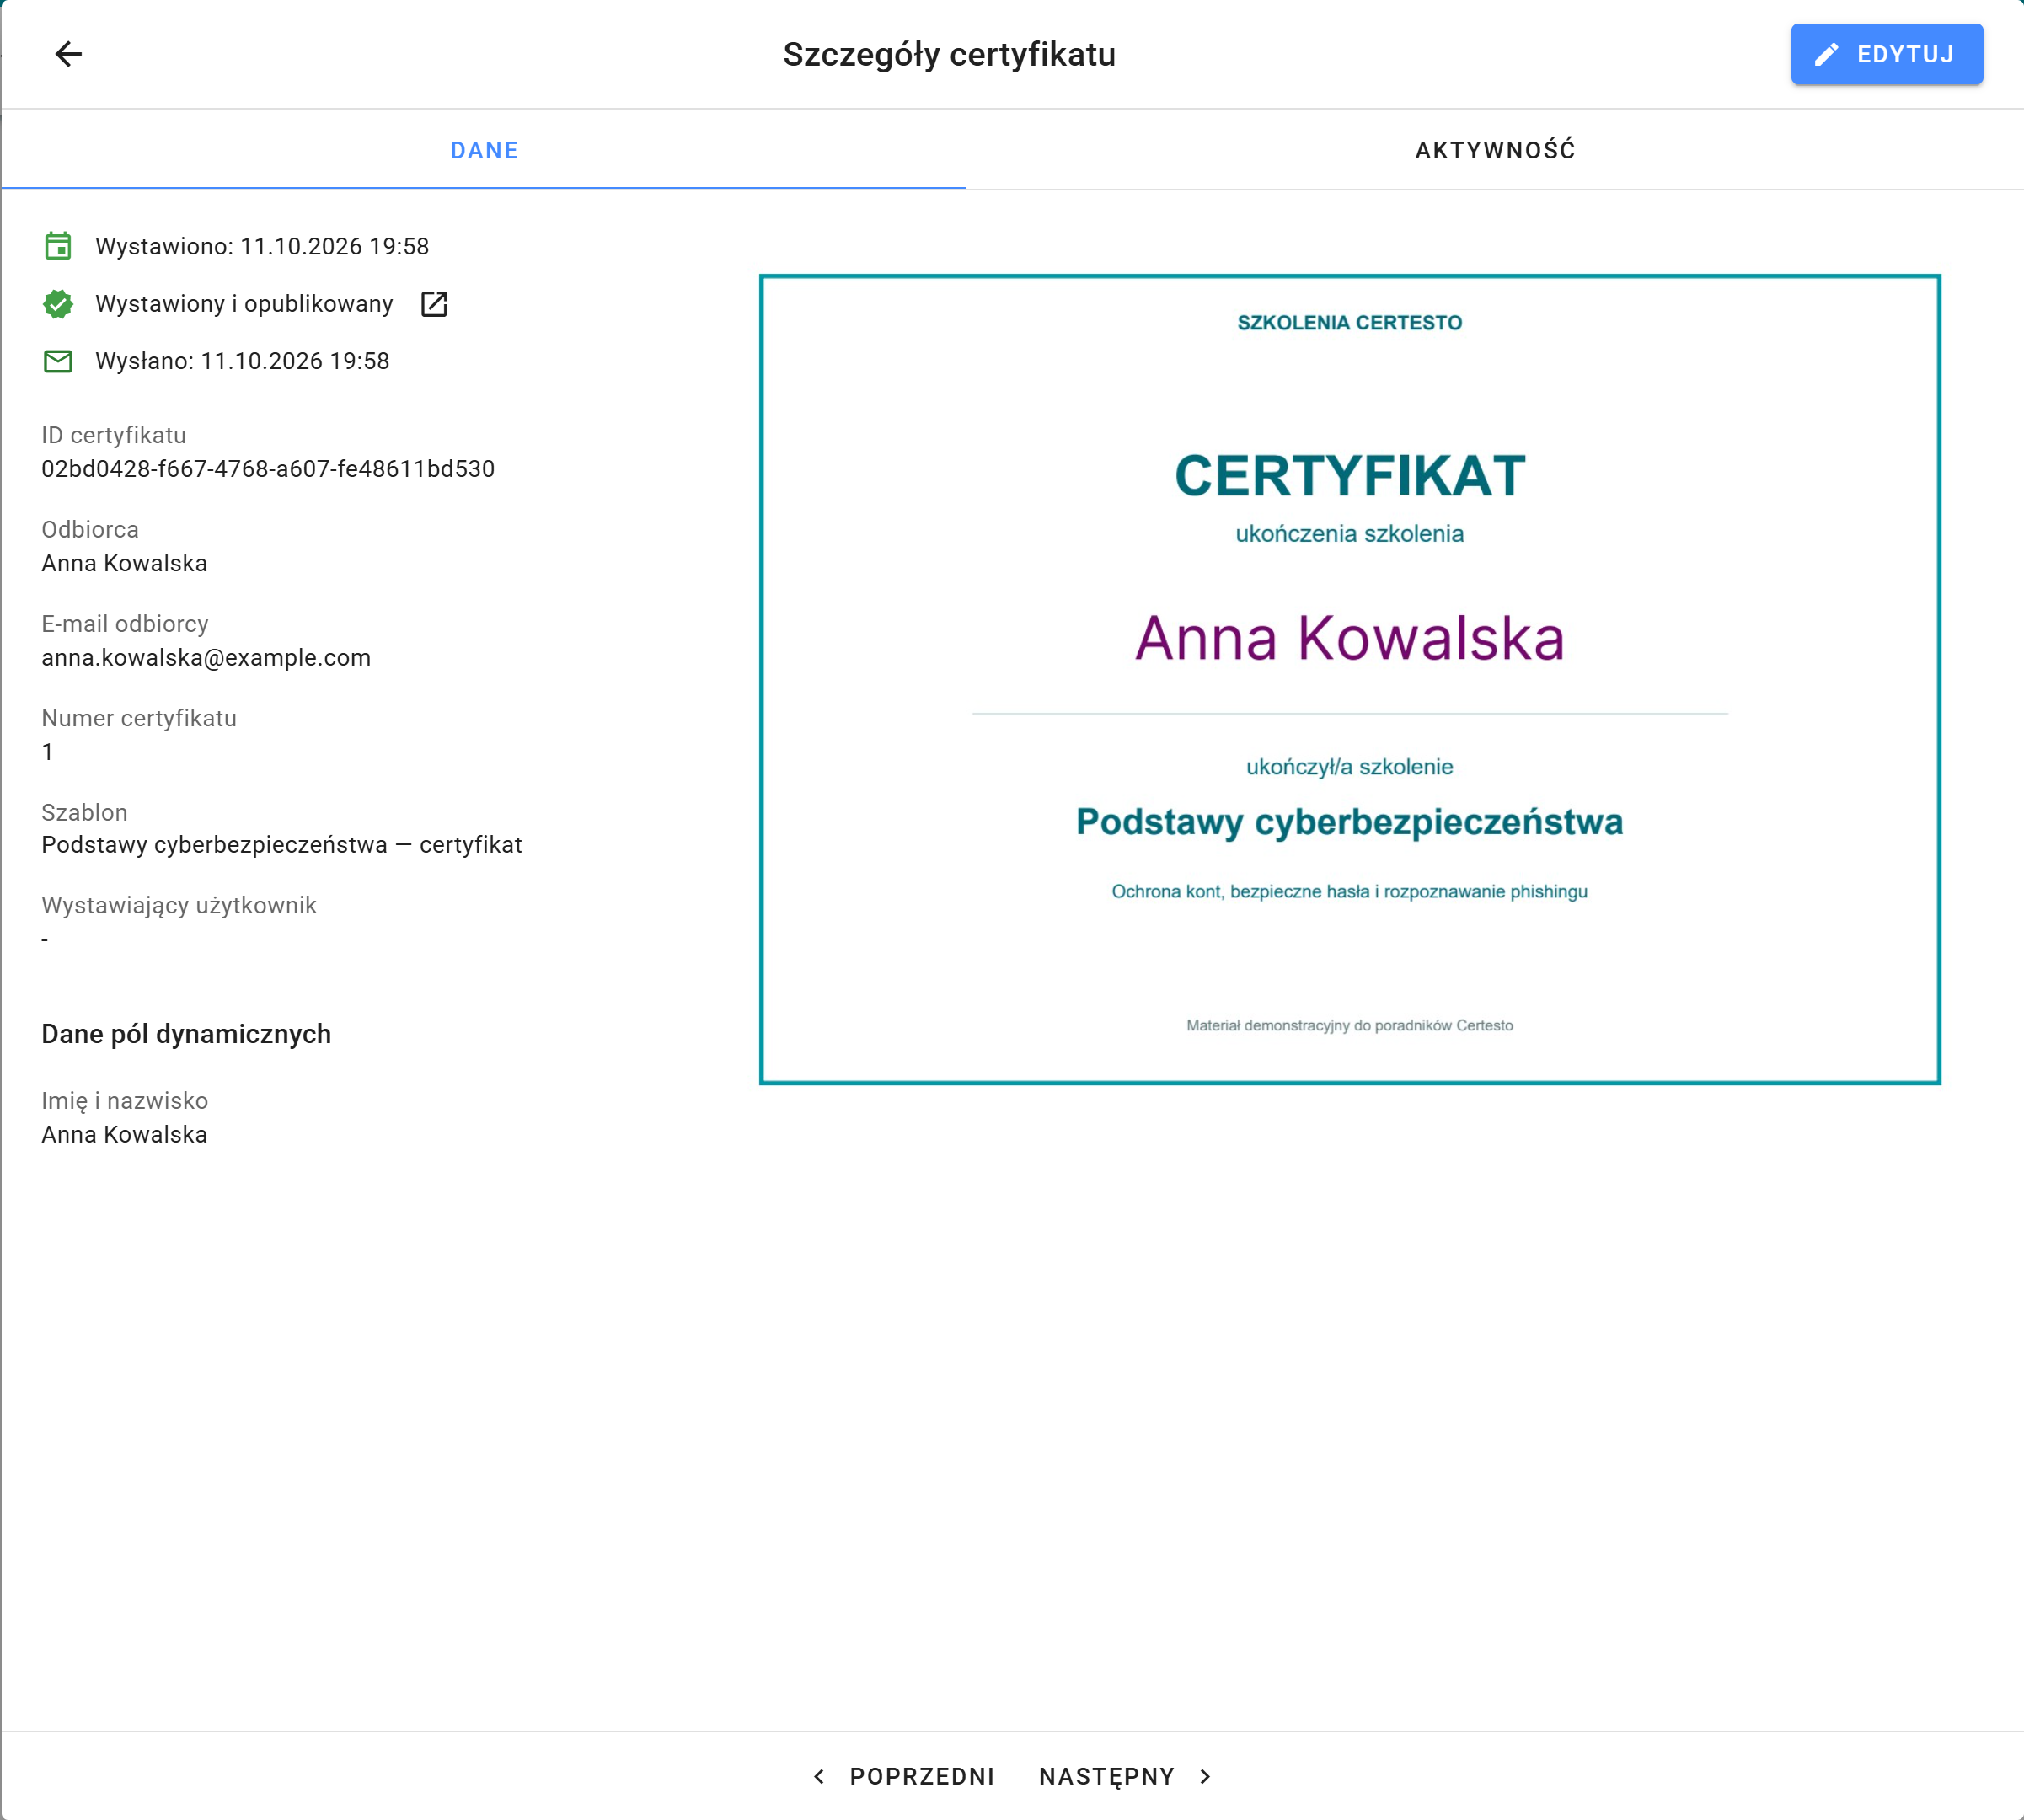Select the email anna.kowalska@example.com
This screenshot has height=1820, width=2024.
tap(206, 658)
